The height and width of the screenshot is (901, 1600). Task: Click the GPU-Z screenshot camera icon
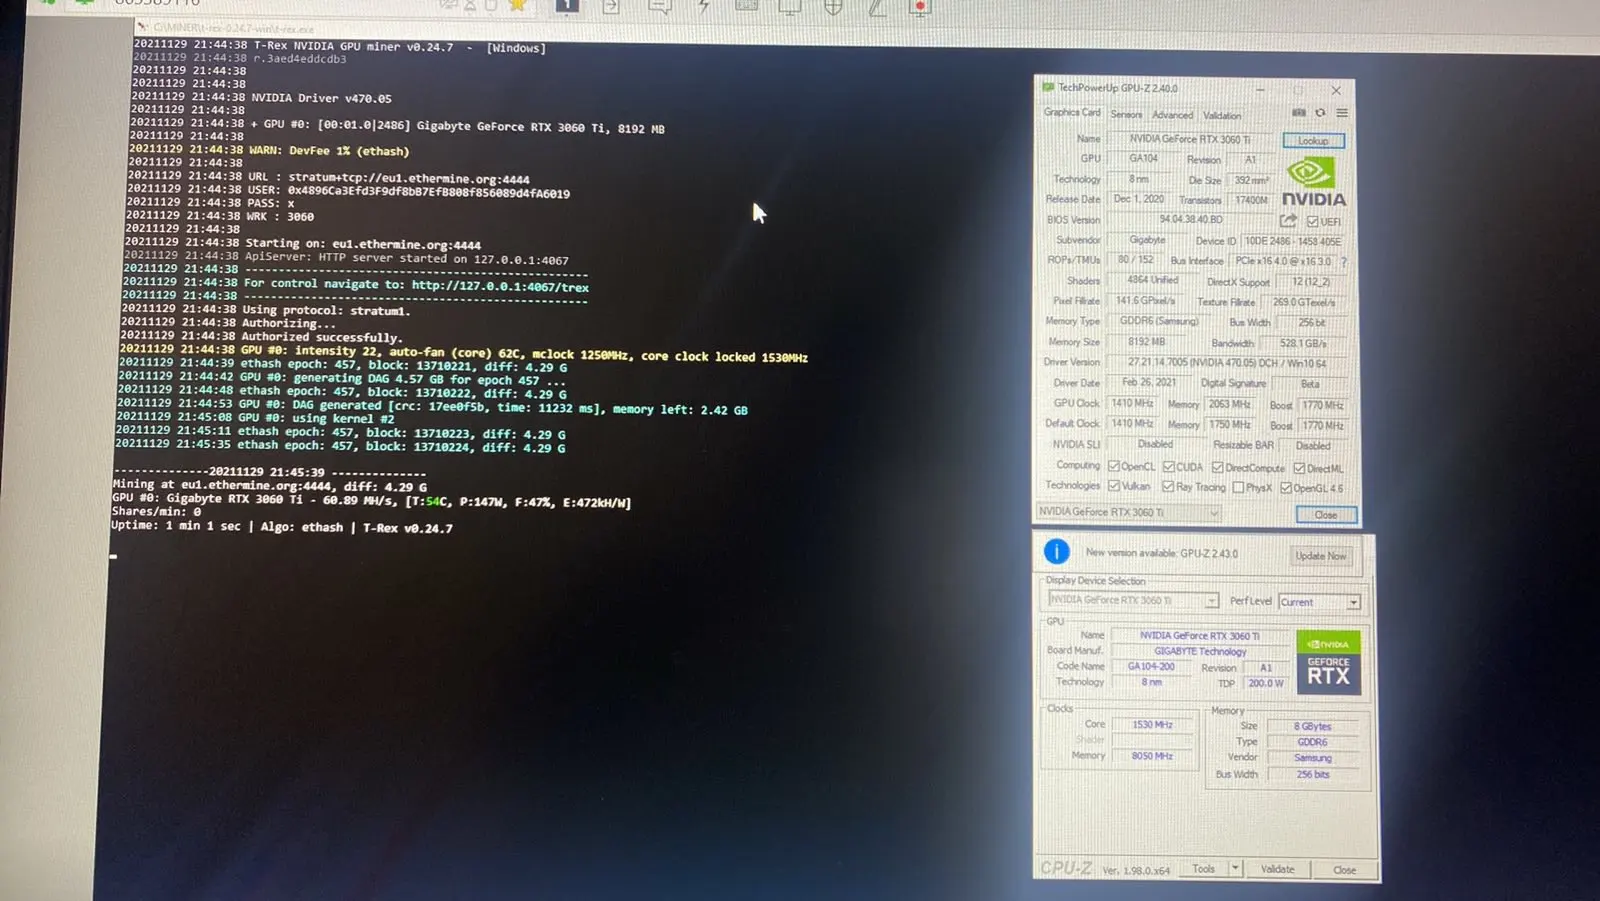click(x=1298, y=113)
